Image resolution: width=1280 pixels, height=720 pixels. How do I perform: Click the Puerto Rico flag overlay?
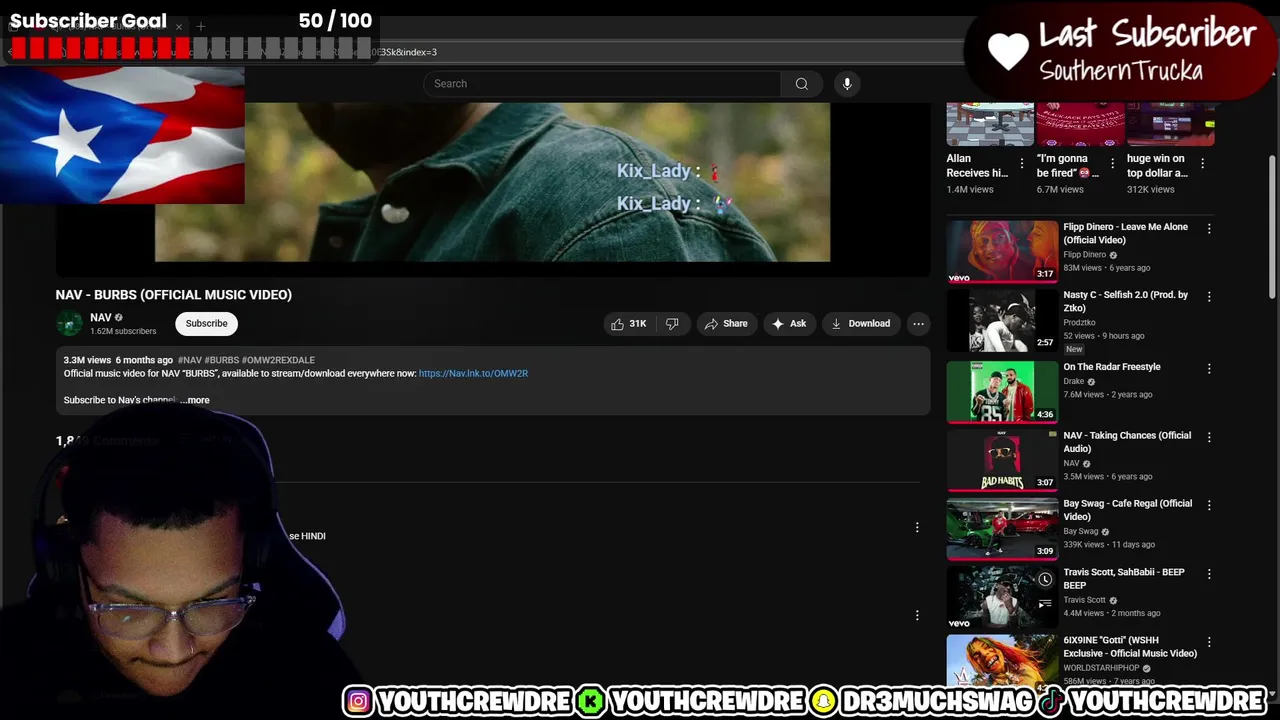click(122, 136)
